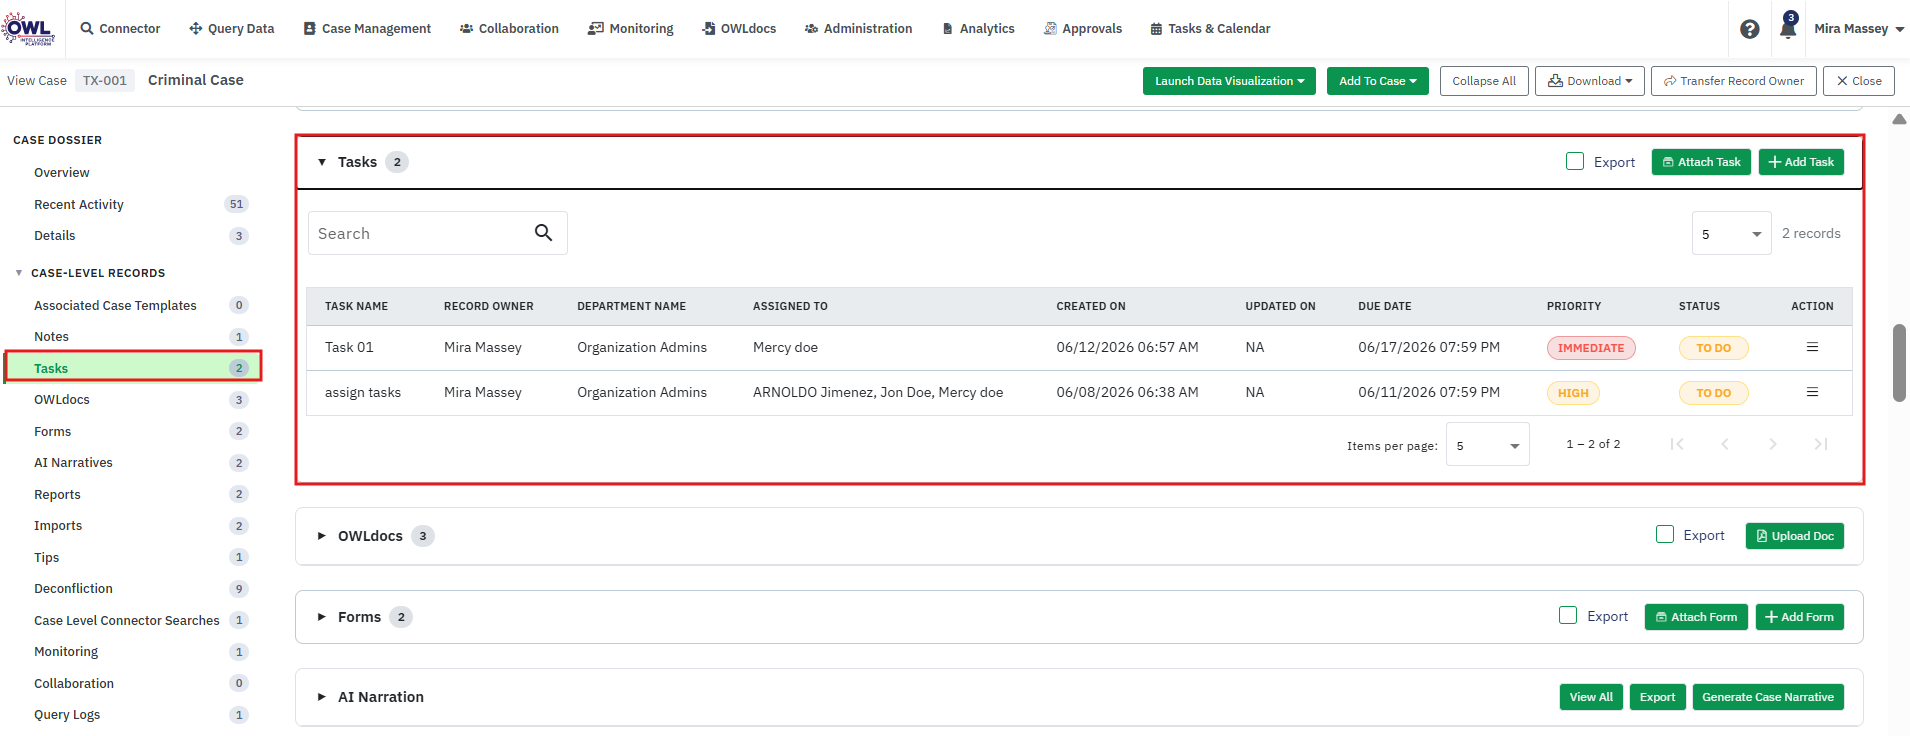
Task: Click the Attach Task button
Action: click(1701, 162)
